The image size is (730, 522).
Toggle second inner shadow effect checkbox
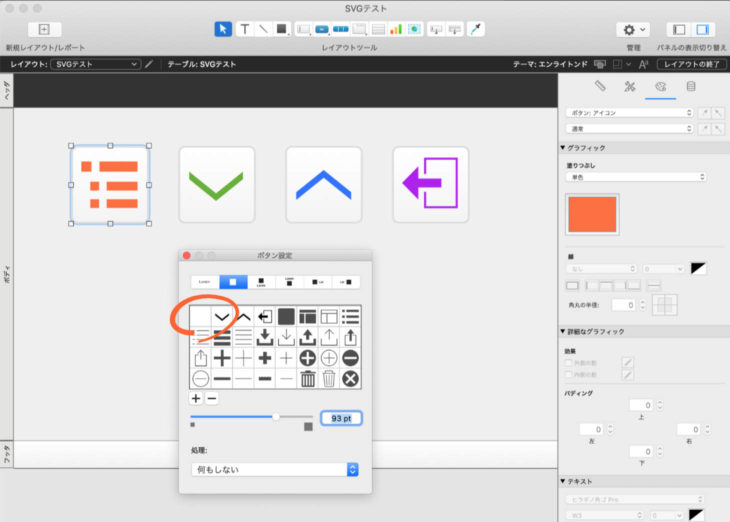pos(569,375)
